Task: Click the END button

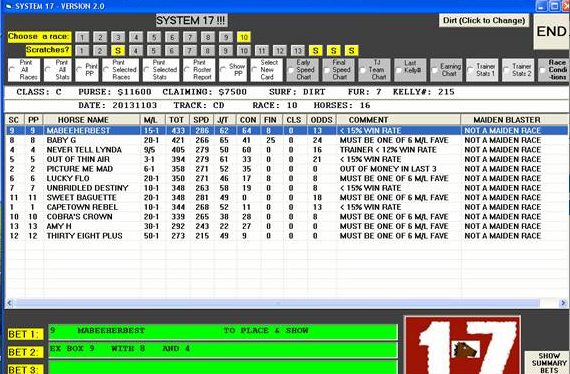Action: point(551,32)
